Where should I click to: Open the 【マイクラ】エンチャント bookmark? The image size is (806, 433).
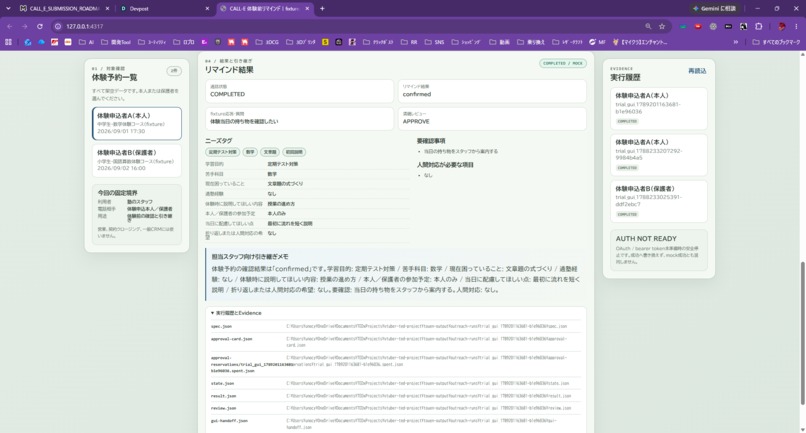(x=640, y=42)
